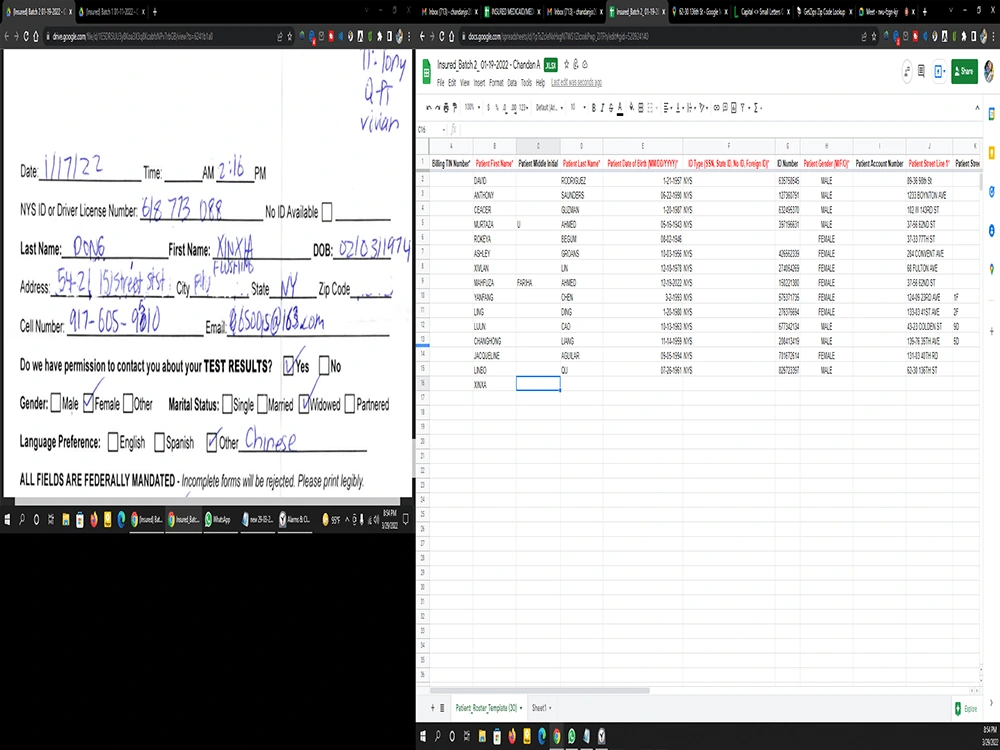This screenshot has width=1000, height=750.
Task: Open the Format menu
Action: 496,83
